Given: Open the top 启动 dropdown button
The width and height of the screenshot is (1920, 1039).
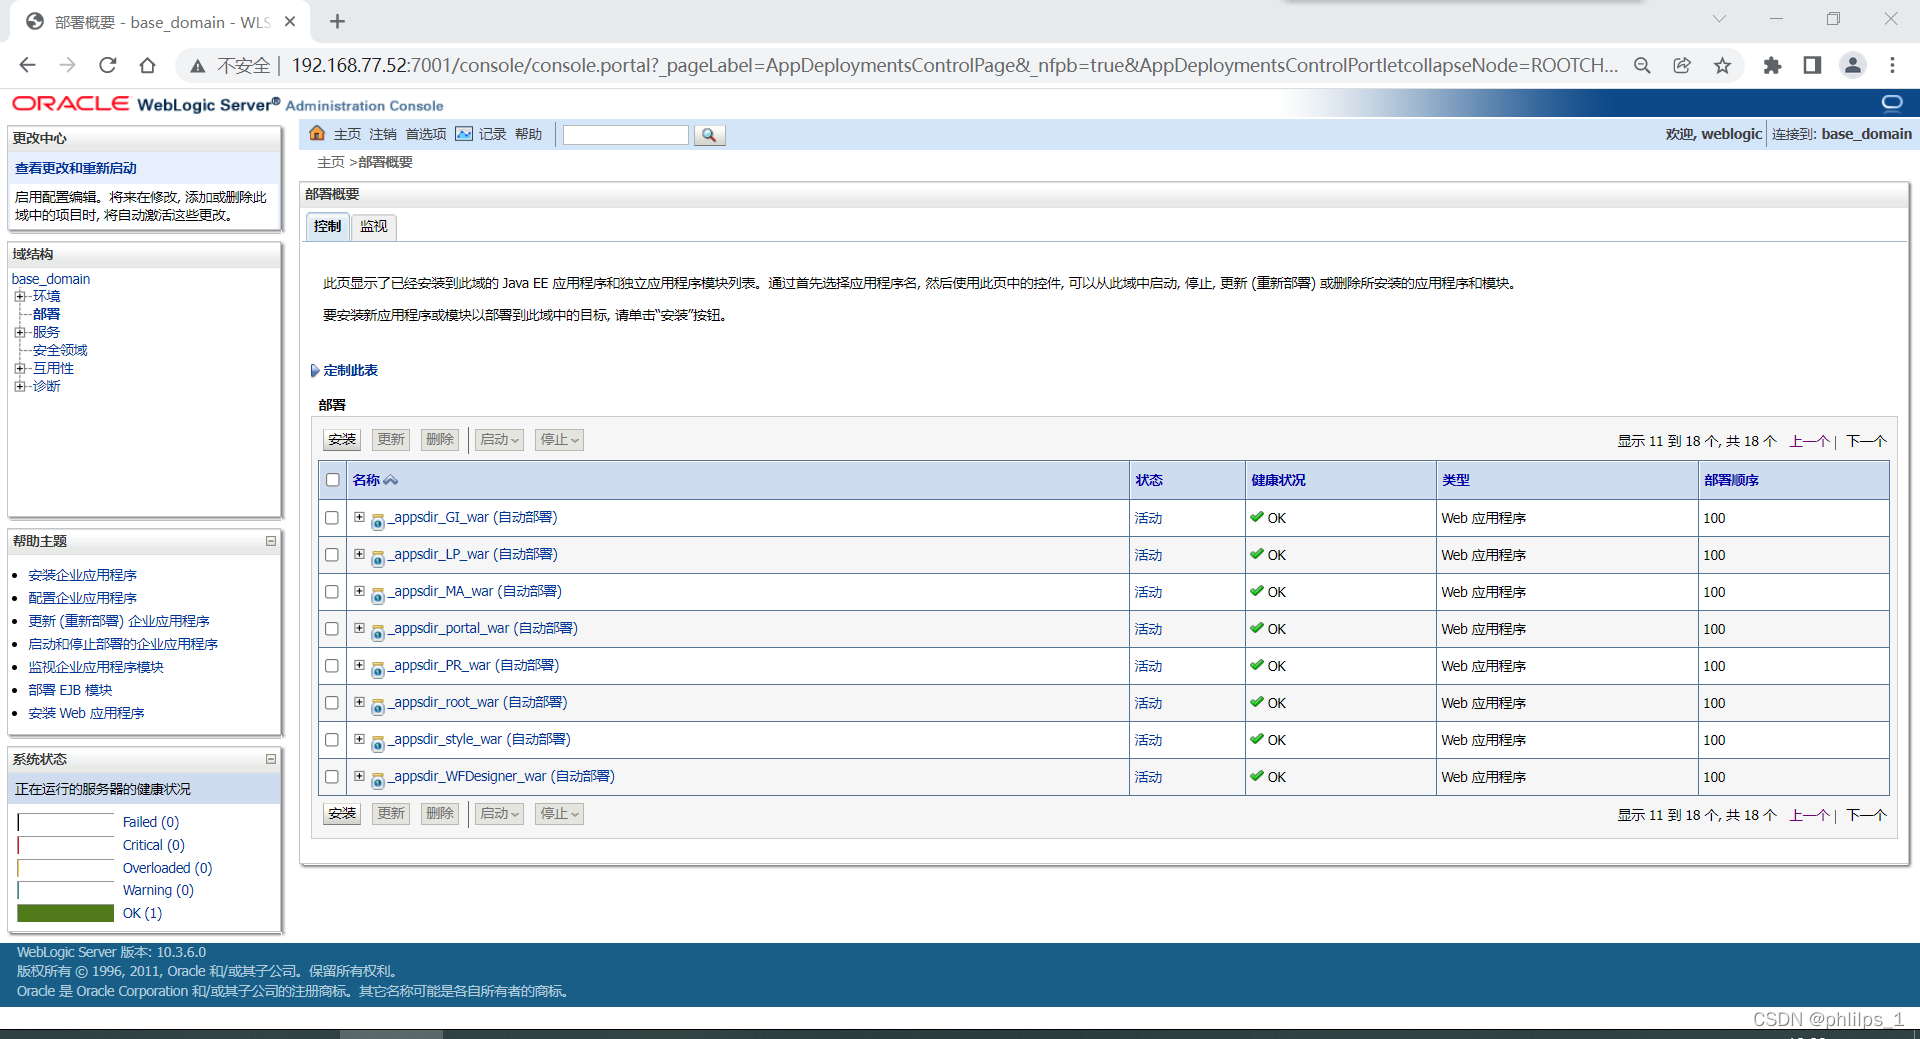Looking at the screenshot, I should pyautogui.click(x=499, y=440).
